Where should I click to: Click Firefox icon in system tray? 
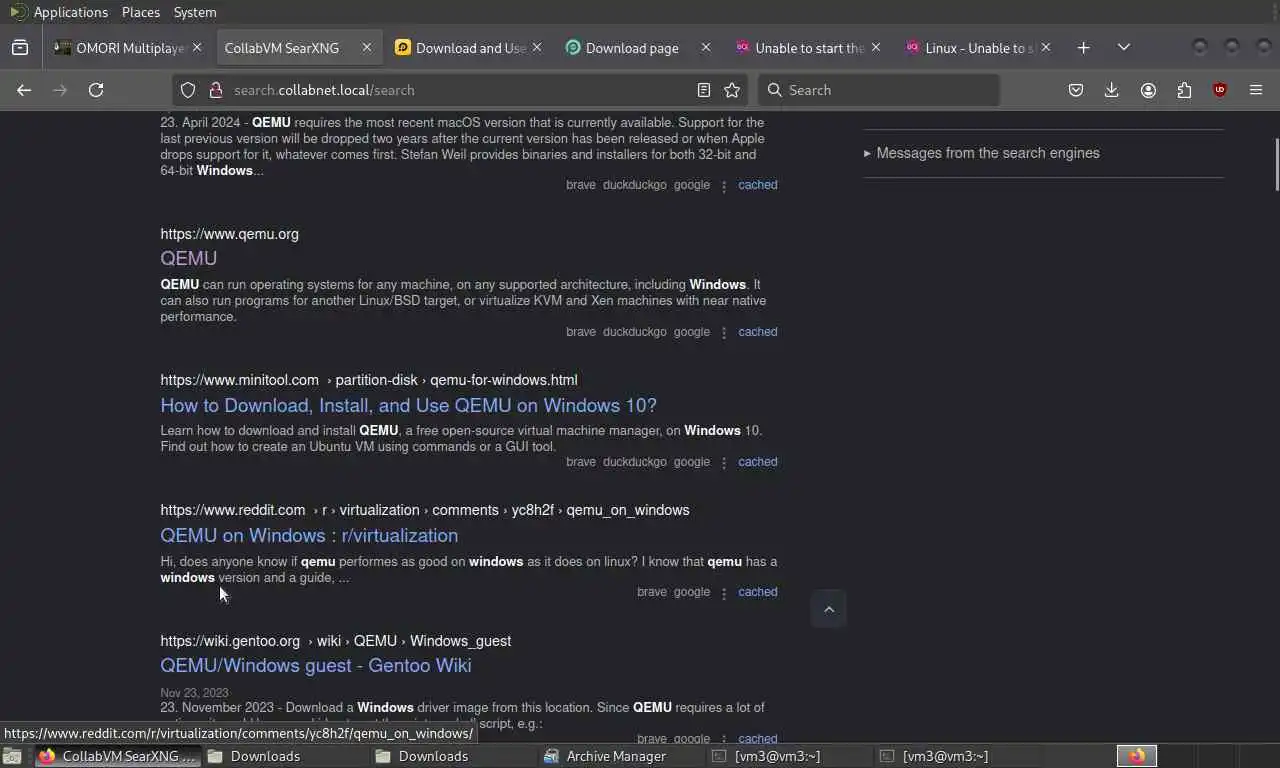(x=1137, y=756)
